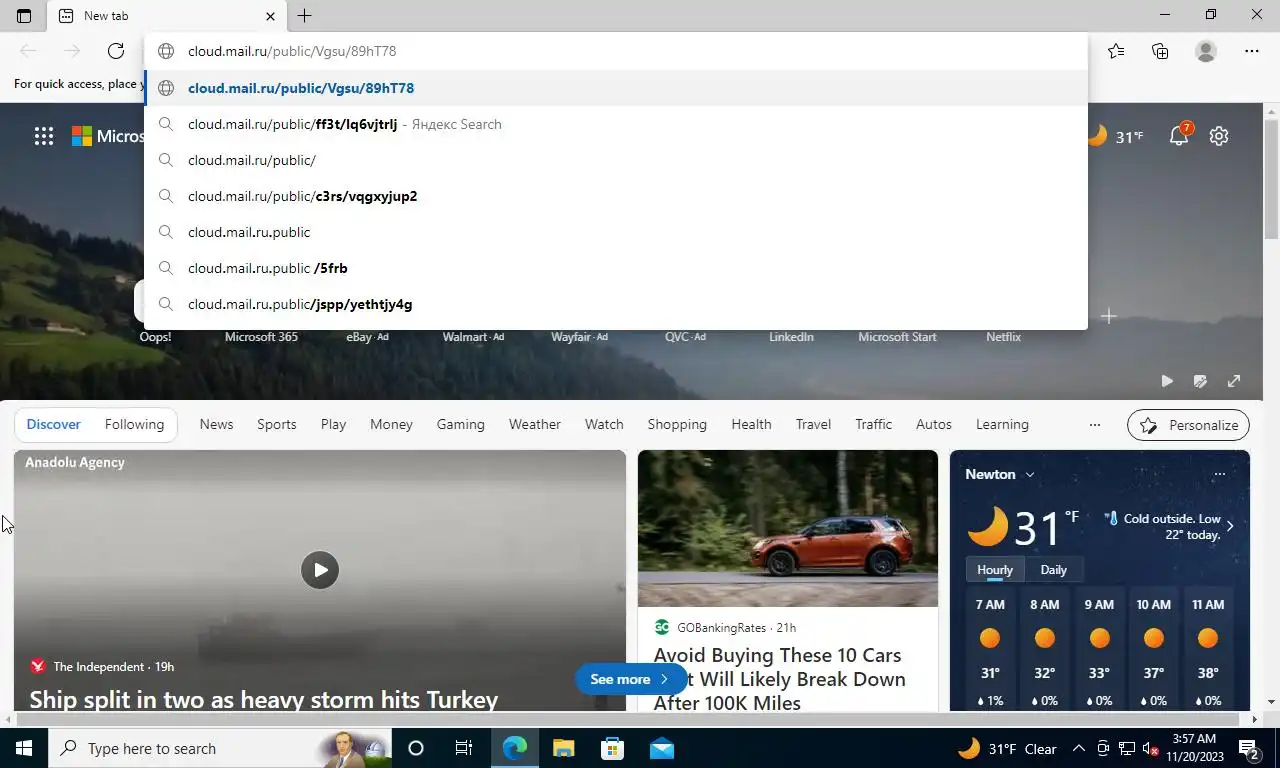The image size is (1280, 768).
Task: Open the orange car article thumbnail
Action: [788, 528]
